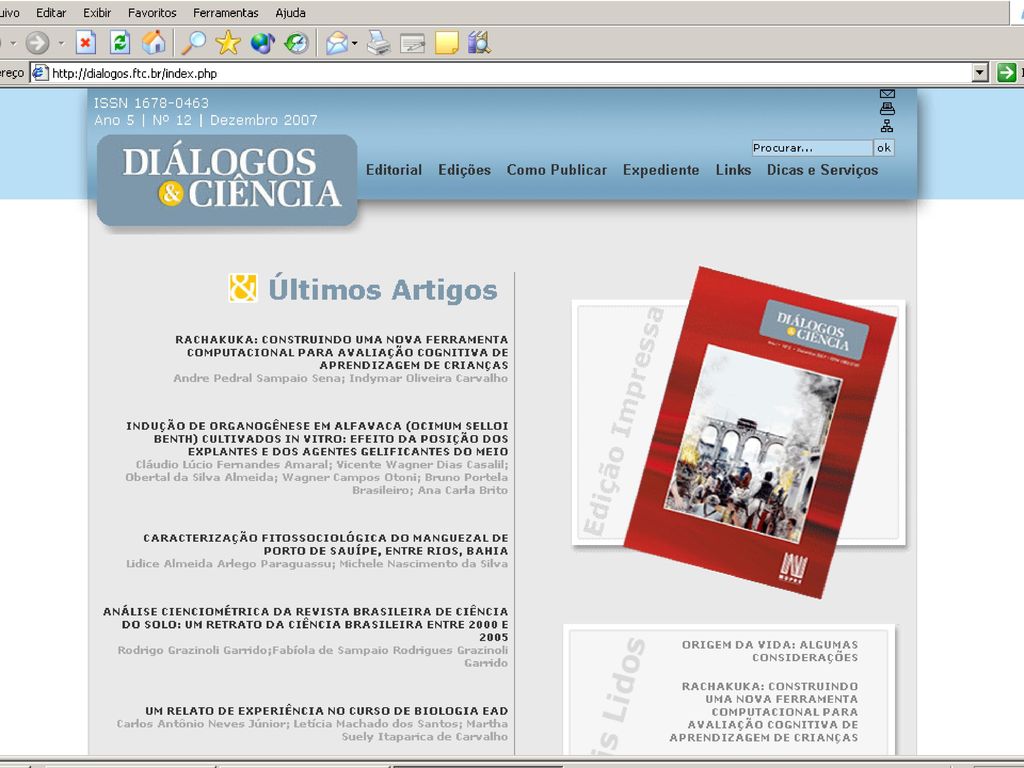
Task: Click the green Go arrow button
Action: pyautogui.click(x=1006, y=72)
